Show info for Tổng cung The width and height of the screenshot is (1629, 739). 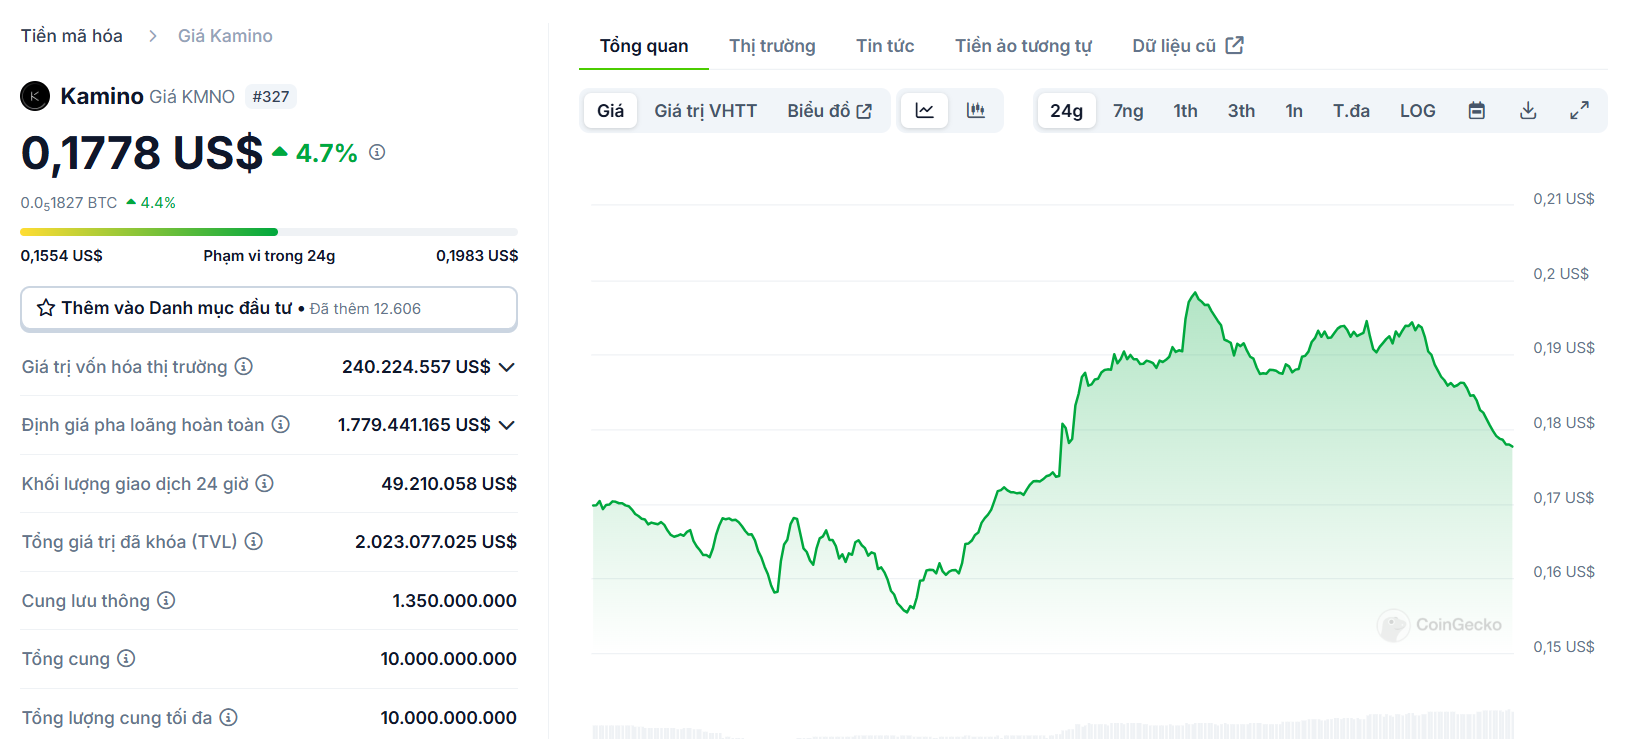(126, 659)
